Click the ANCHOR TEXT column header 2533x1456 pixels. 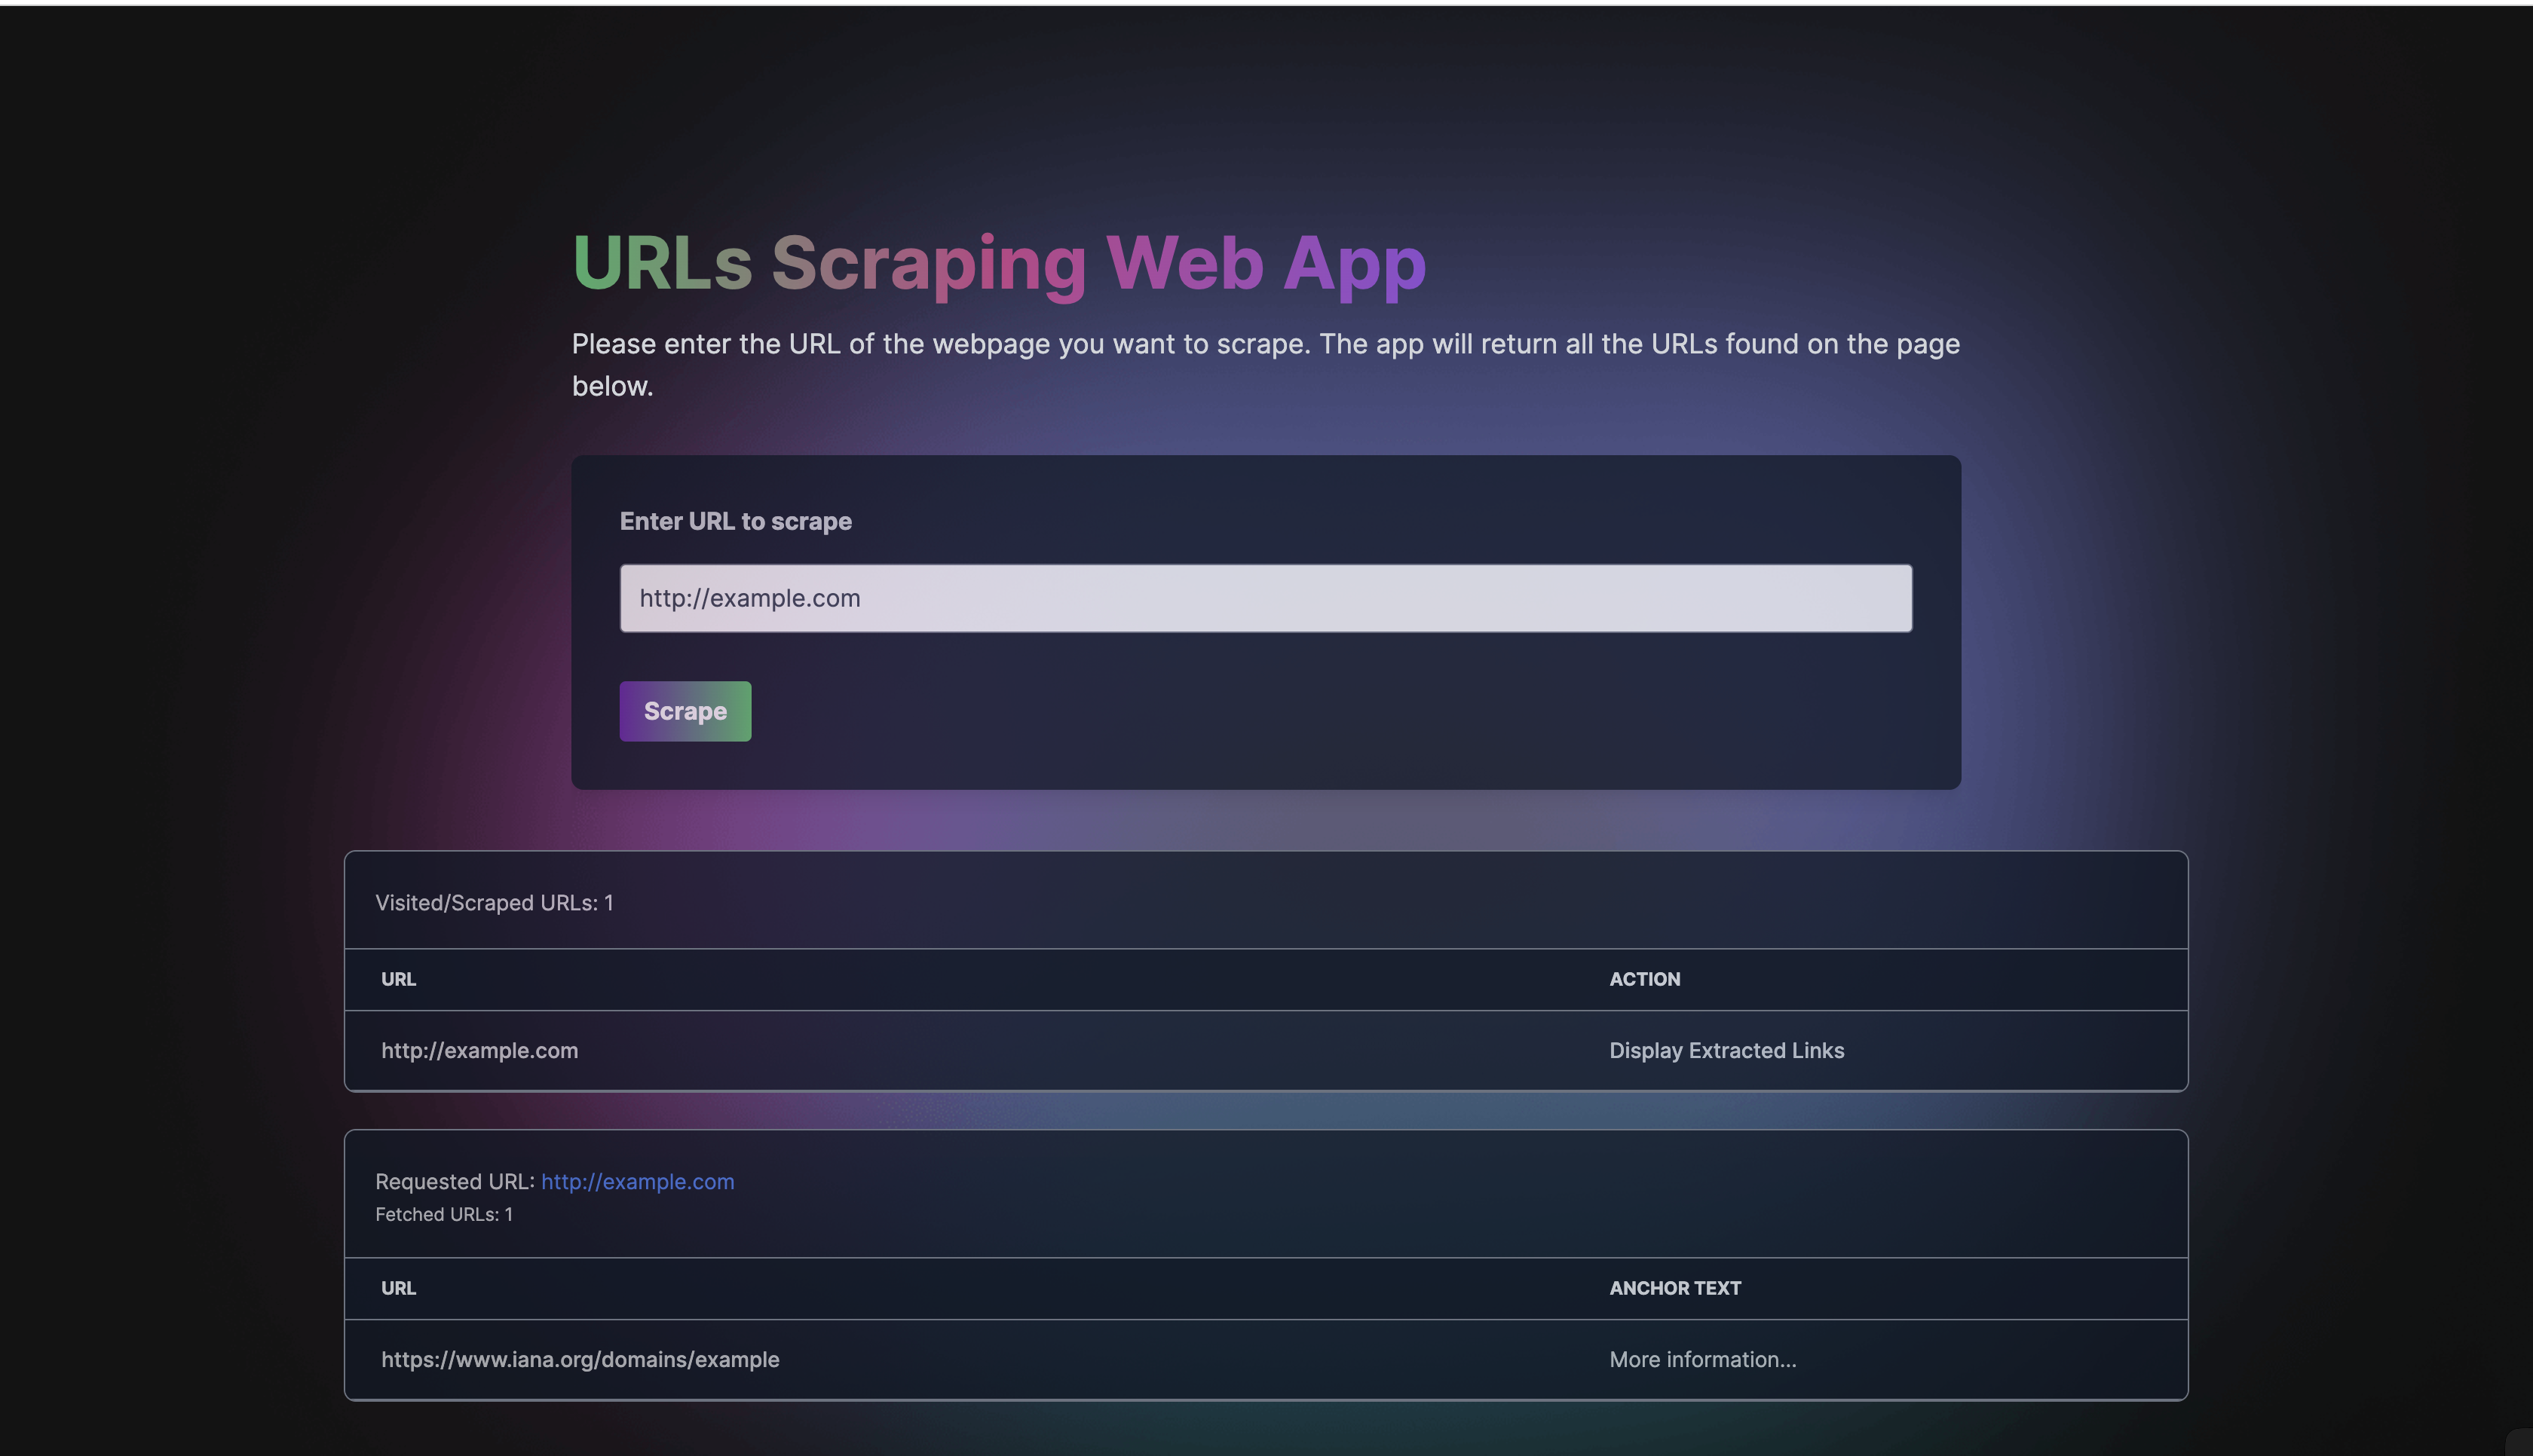1675,1288
